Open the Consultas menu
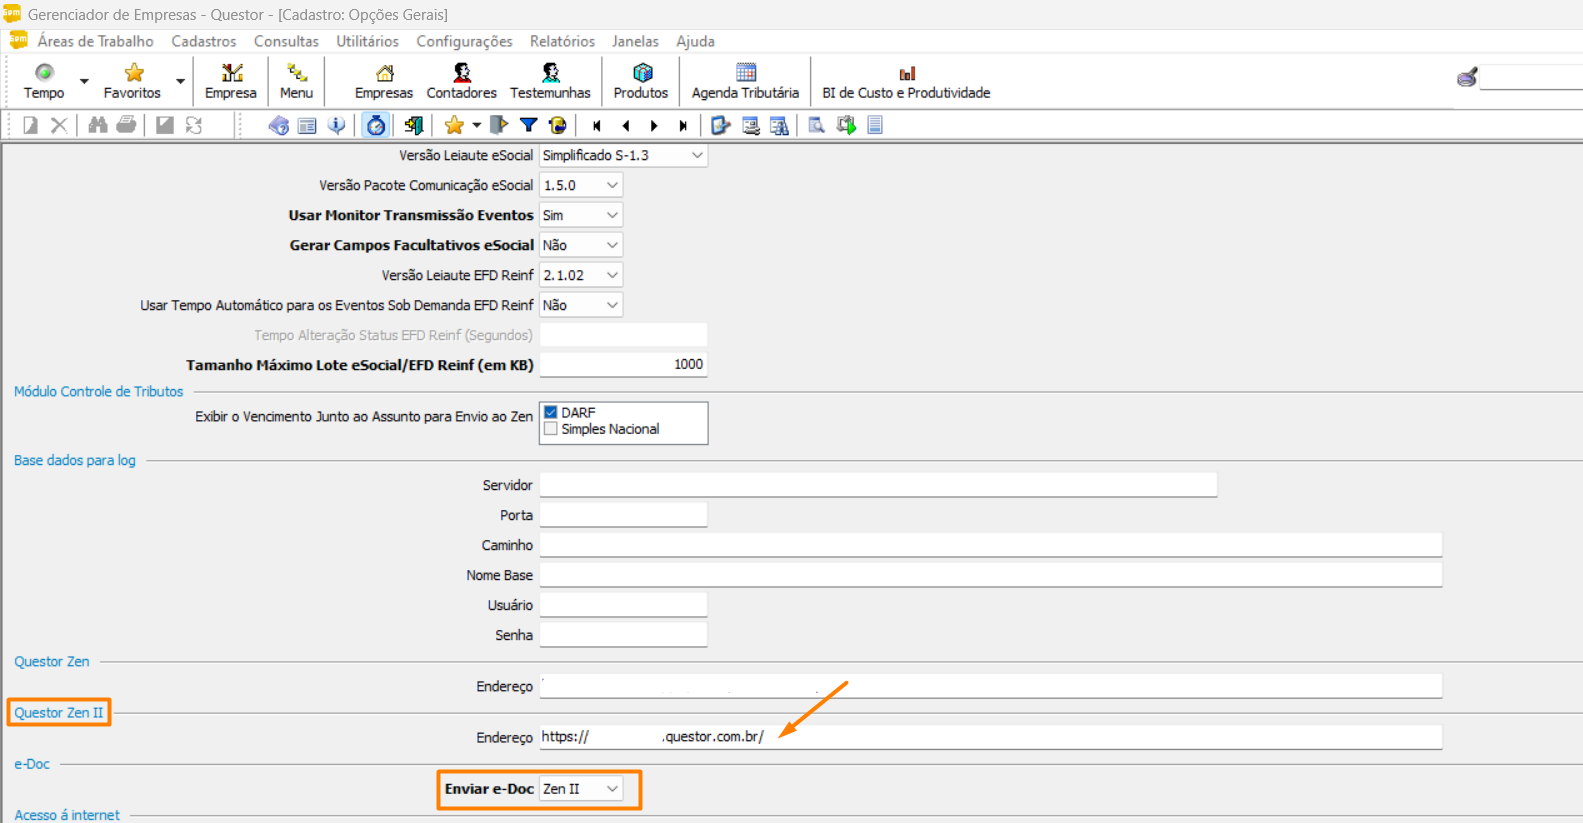 [286, 41]
